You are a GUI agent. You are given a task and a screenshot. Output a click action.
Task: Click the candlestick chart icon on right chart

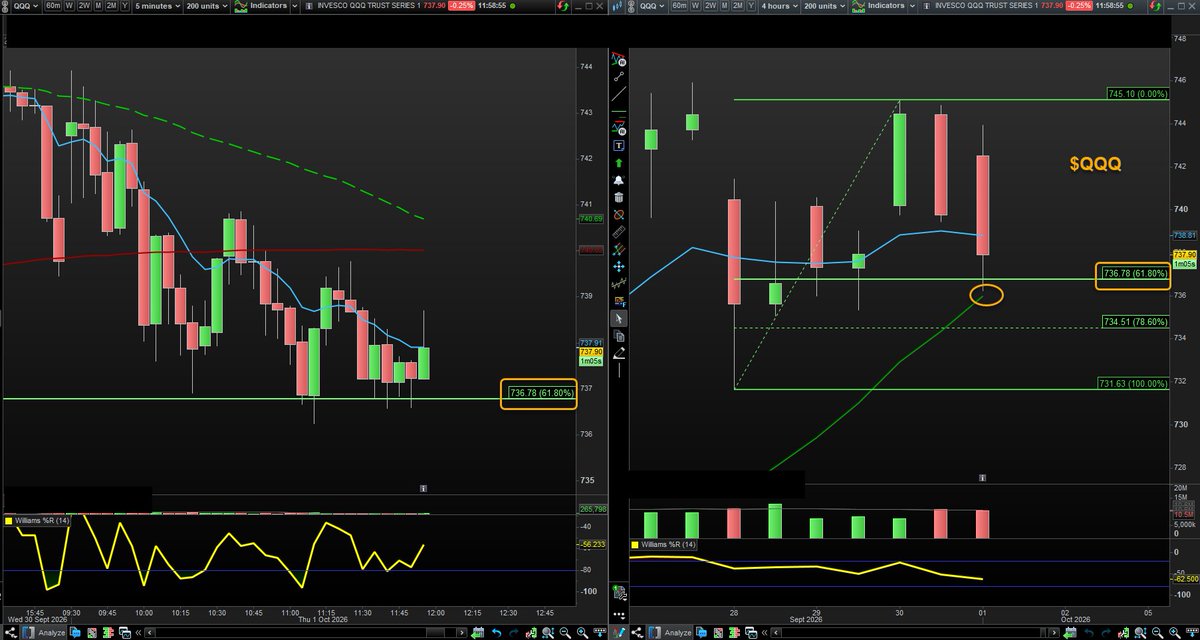[x=619, y=6]
